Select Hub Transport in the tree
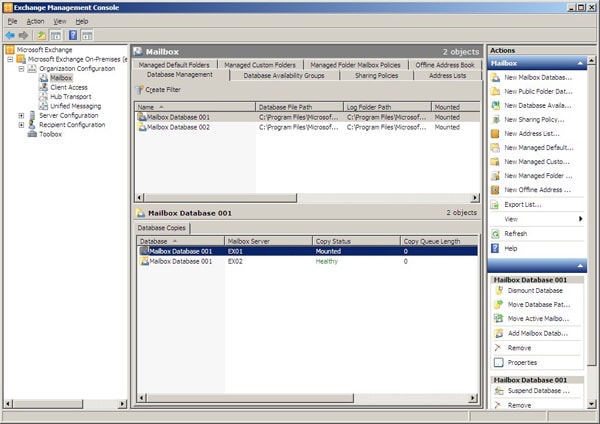This screenshot has width=600, height=424. 71,97
